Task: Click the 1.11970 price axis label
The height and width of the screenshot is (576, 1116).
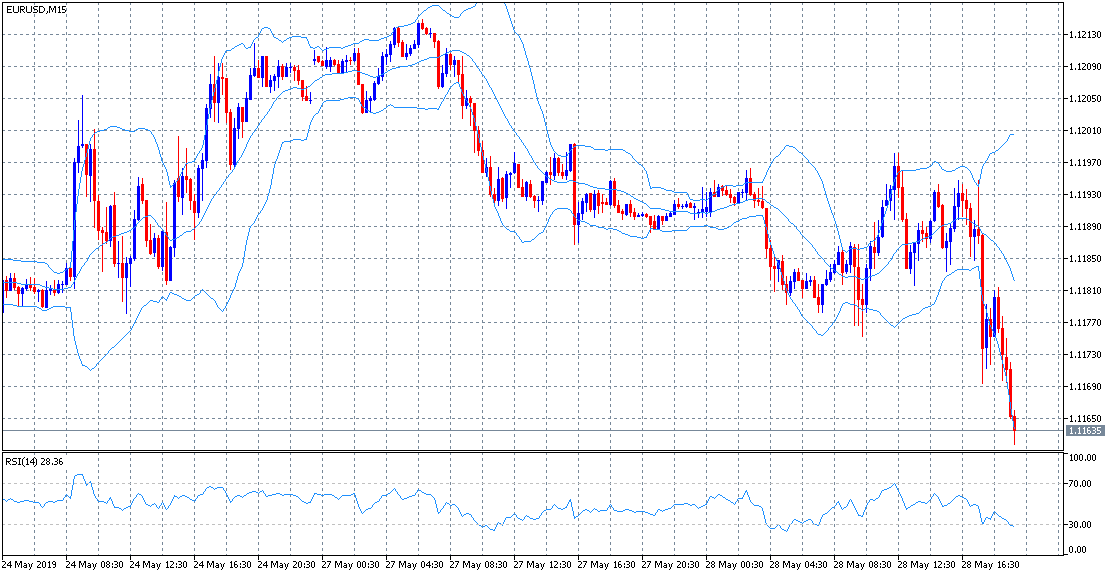Action: pos(1087,162)
